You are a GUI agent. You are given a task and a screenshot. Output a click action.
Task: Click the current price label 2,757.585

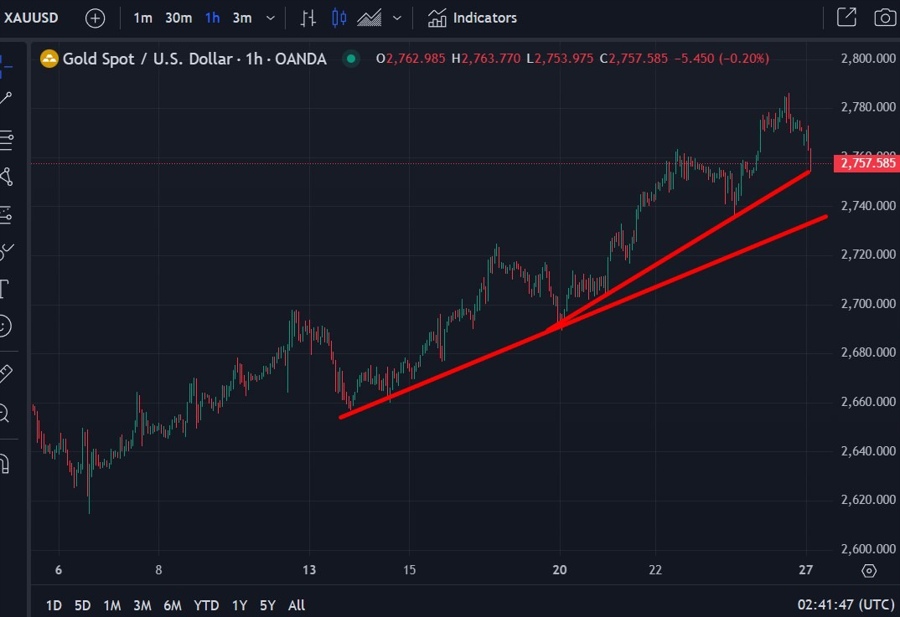pyautogui.click(x=866, y=163)
